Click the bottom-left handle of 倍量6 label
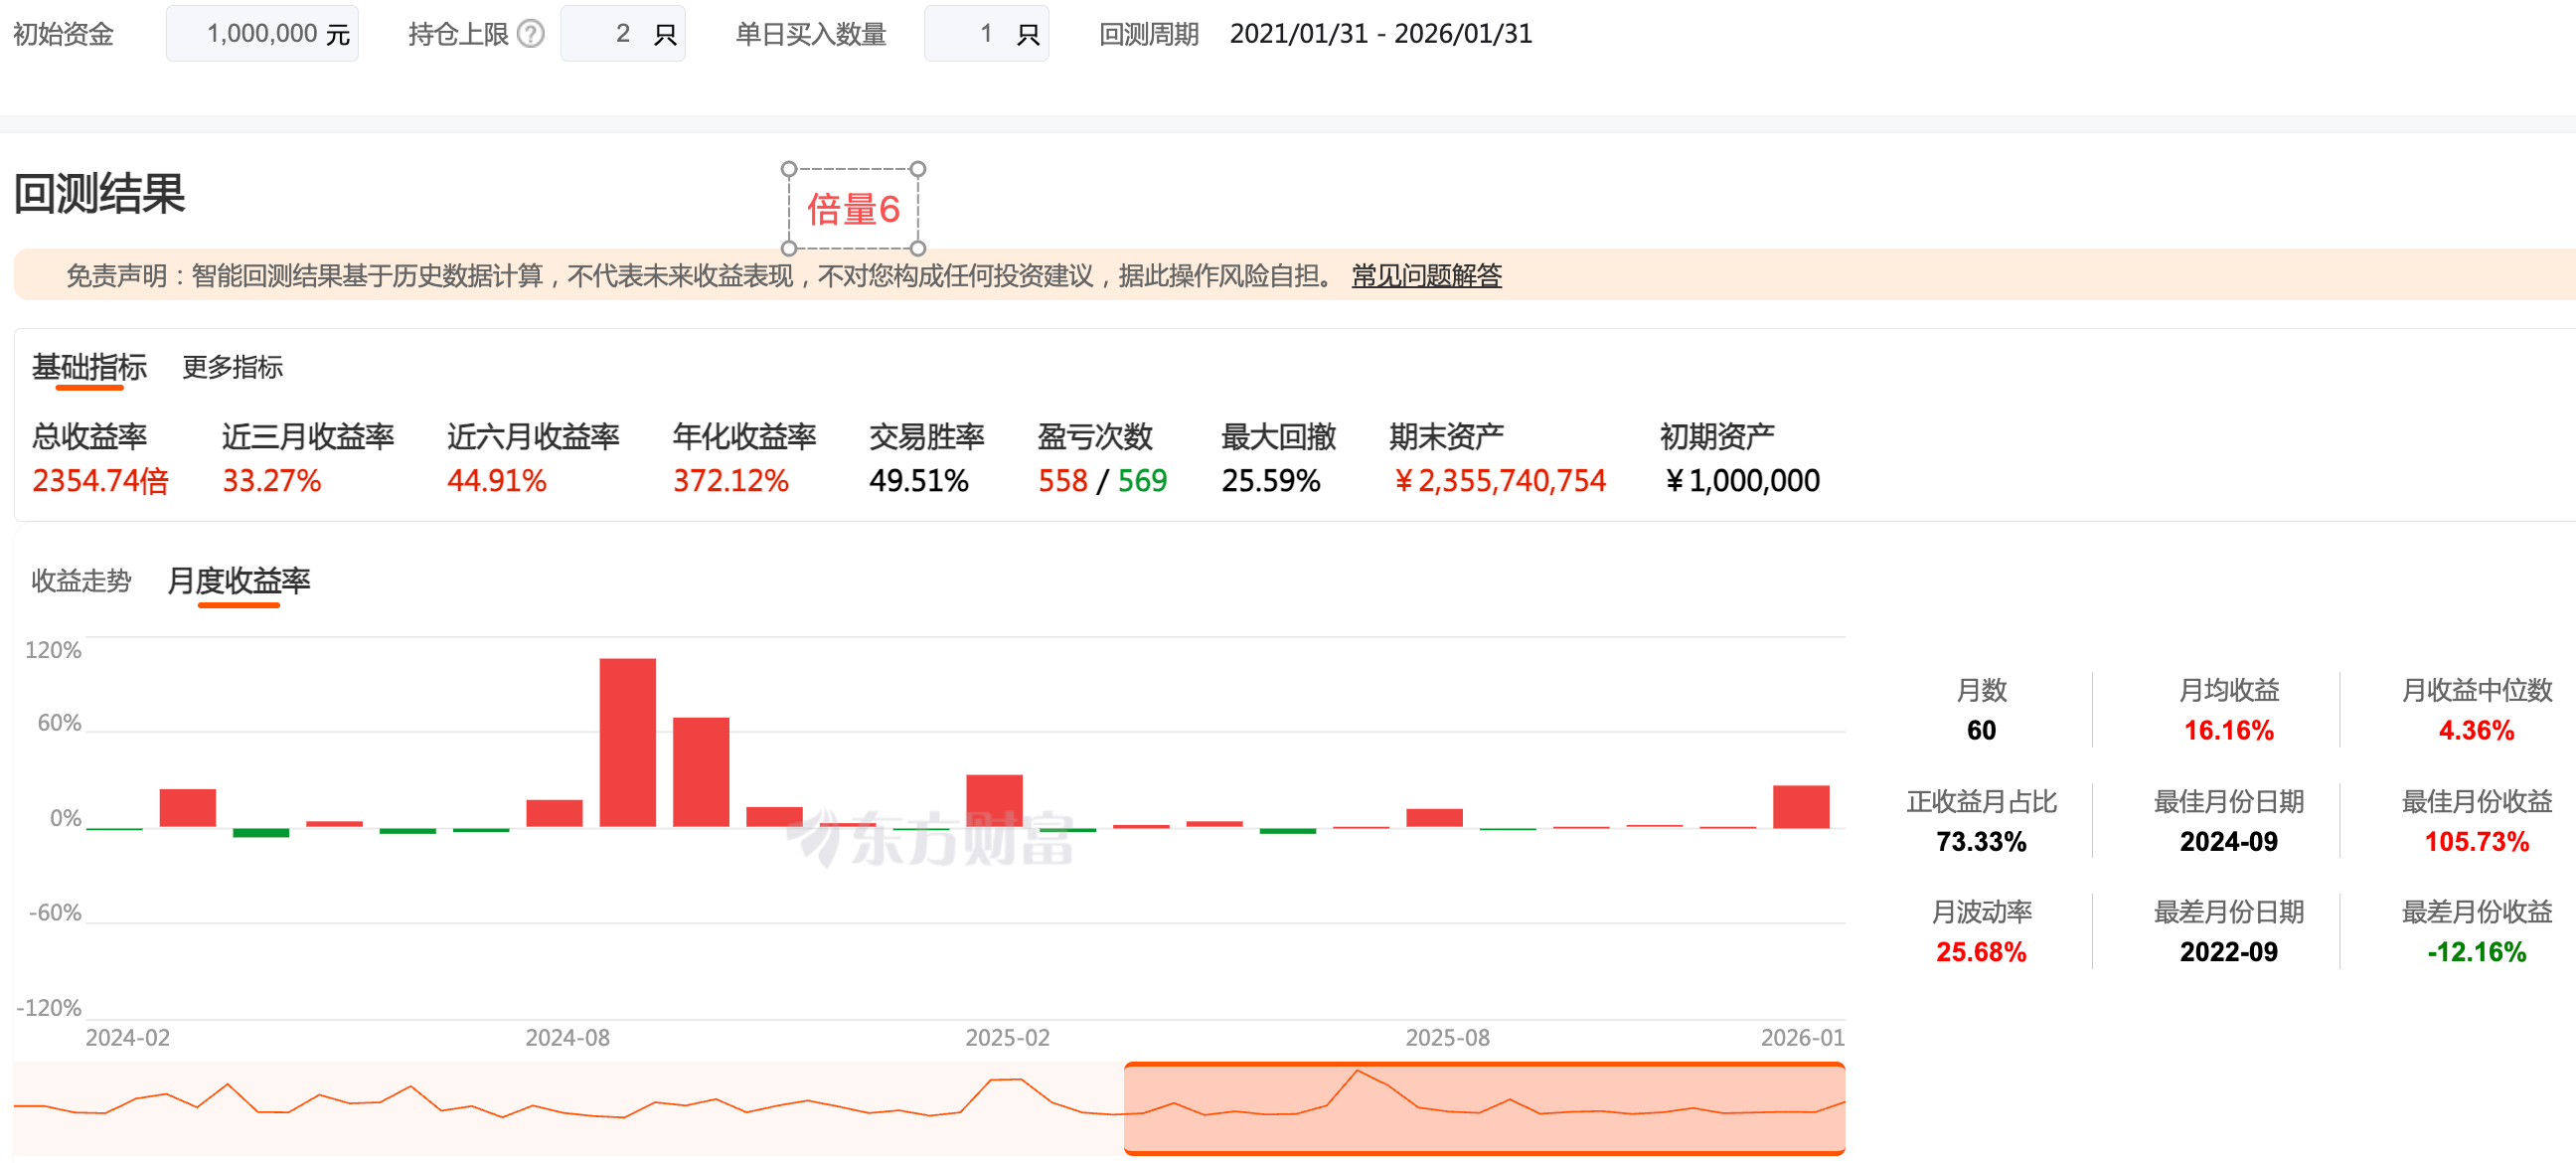This screenshot has width=2576, height=1163. tap(789, 248)
